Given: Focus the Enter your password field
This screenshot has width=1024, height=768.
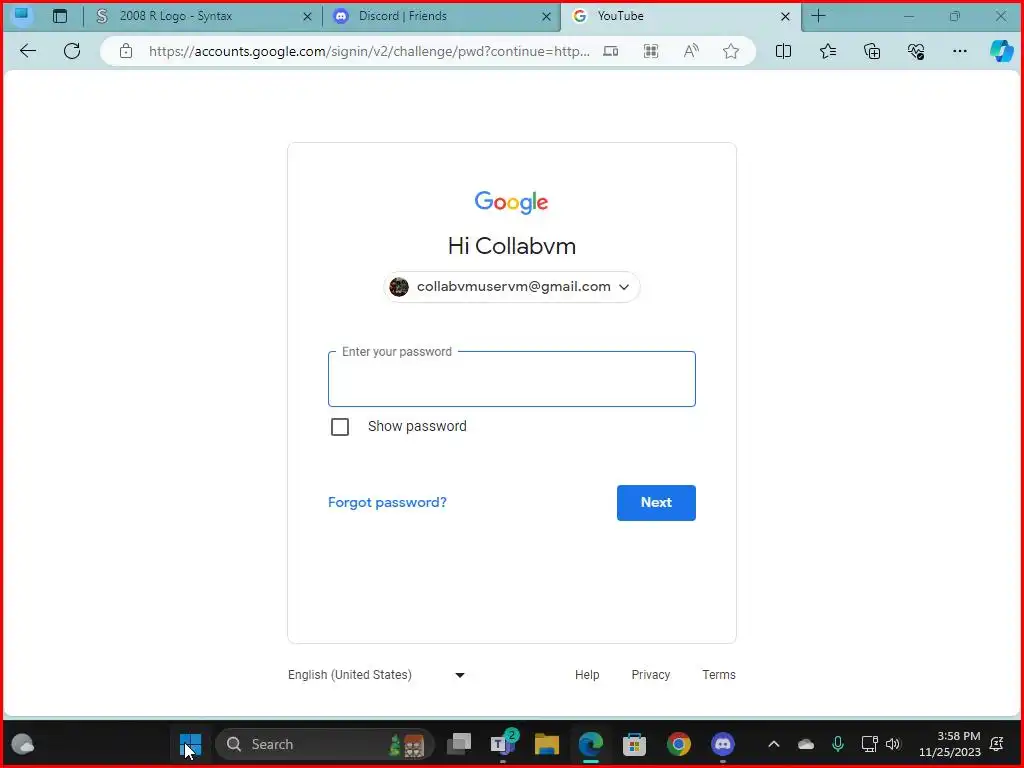Looking at the screenshot, I should [512, 379].
